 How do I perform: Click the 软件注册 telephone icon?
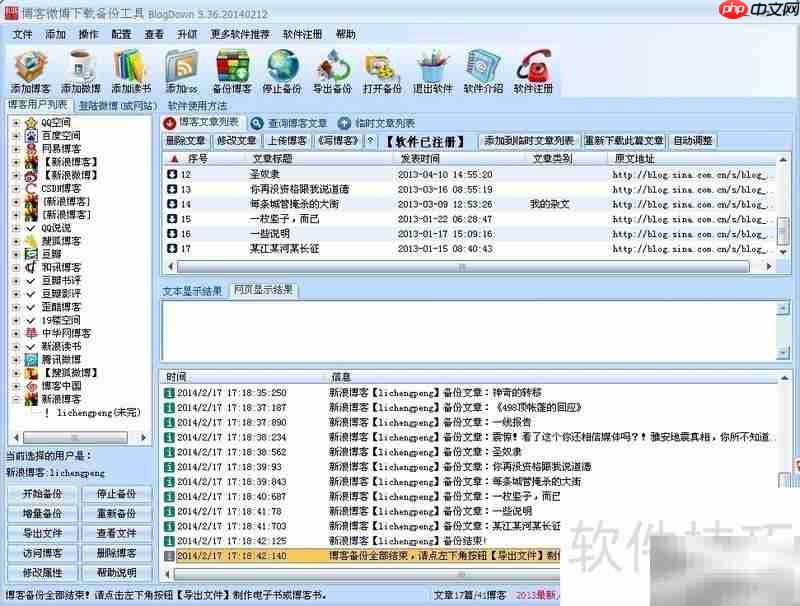coord(533,65)
